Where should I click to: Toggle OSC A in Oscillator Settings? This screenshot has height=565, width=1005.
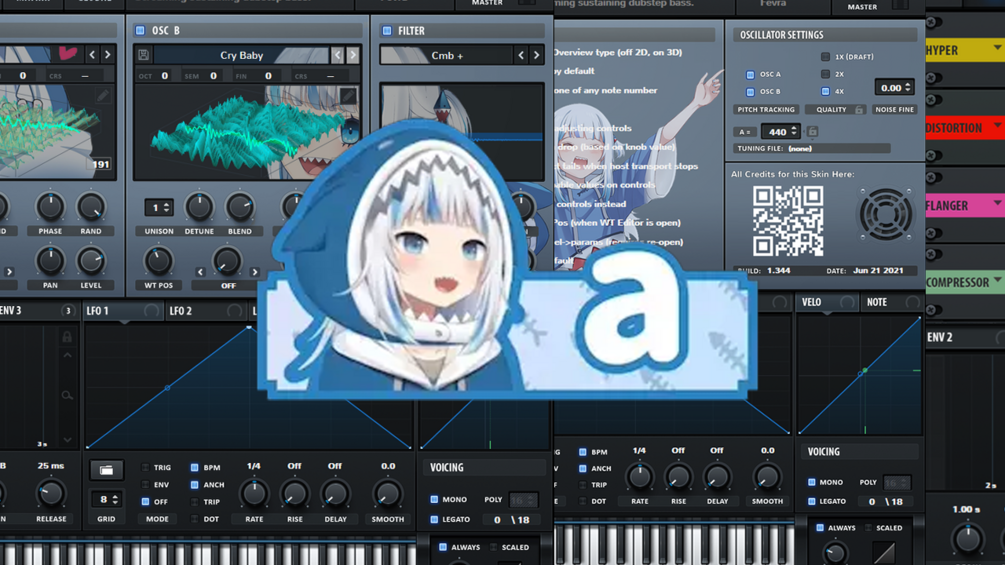[750, 74]
